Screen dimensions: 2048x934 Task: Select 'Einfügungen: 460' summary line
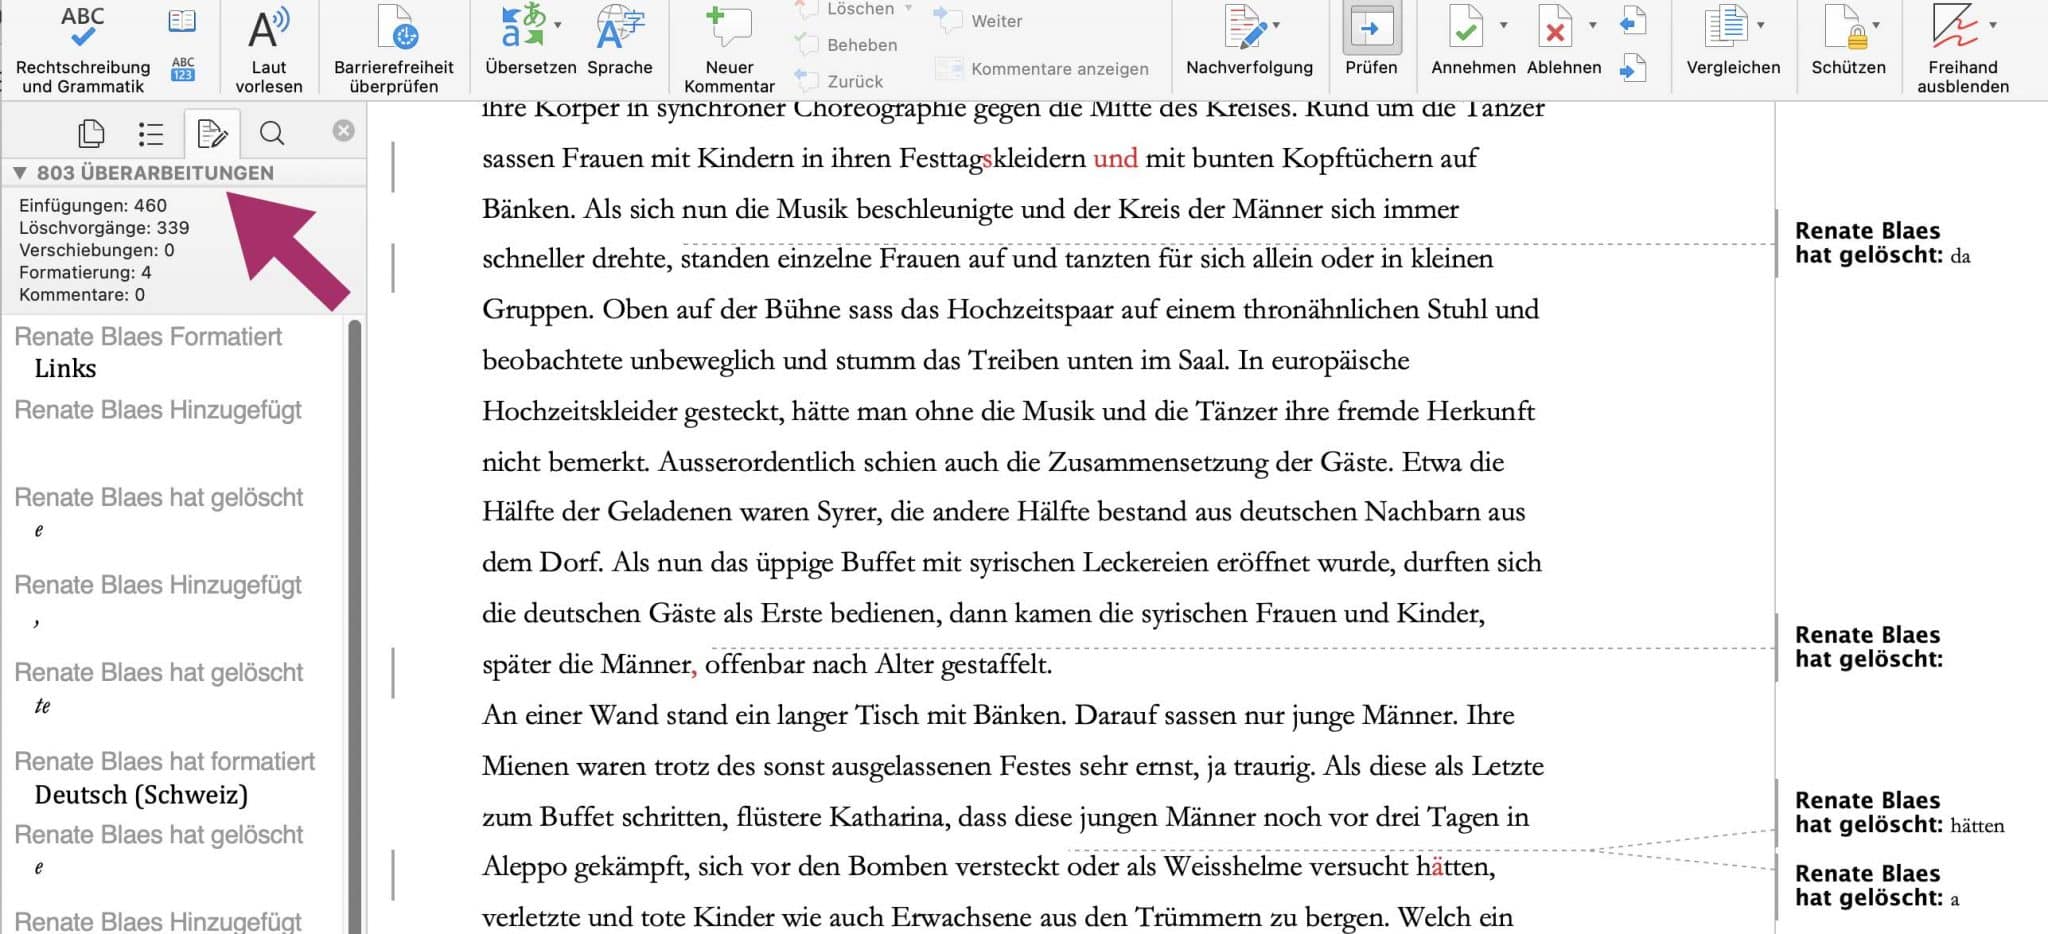93,205
